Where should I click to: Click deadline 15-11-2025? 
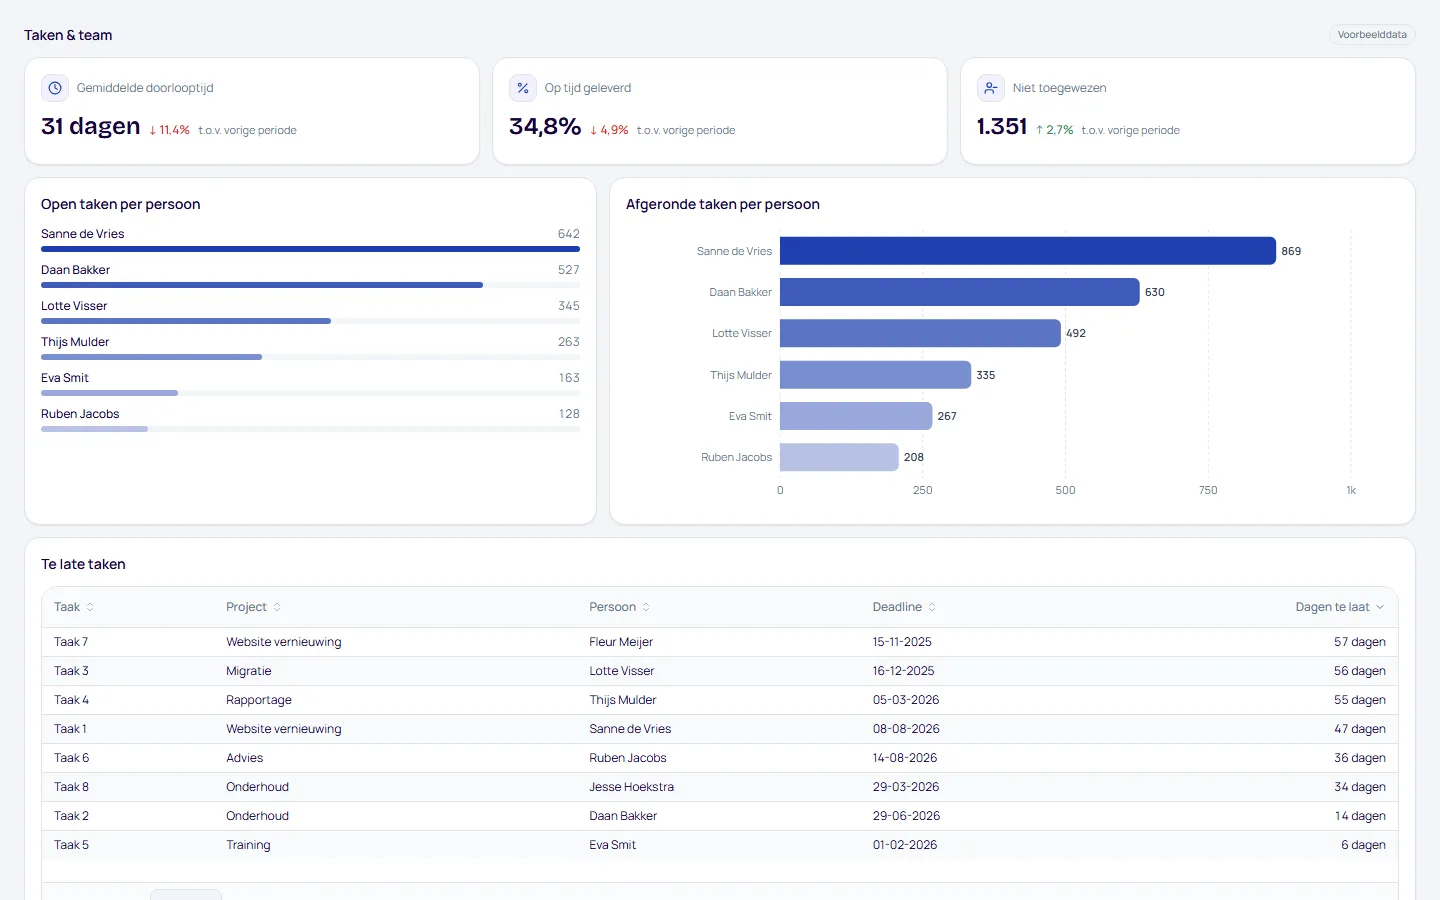[902, 642]
